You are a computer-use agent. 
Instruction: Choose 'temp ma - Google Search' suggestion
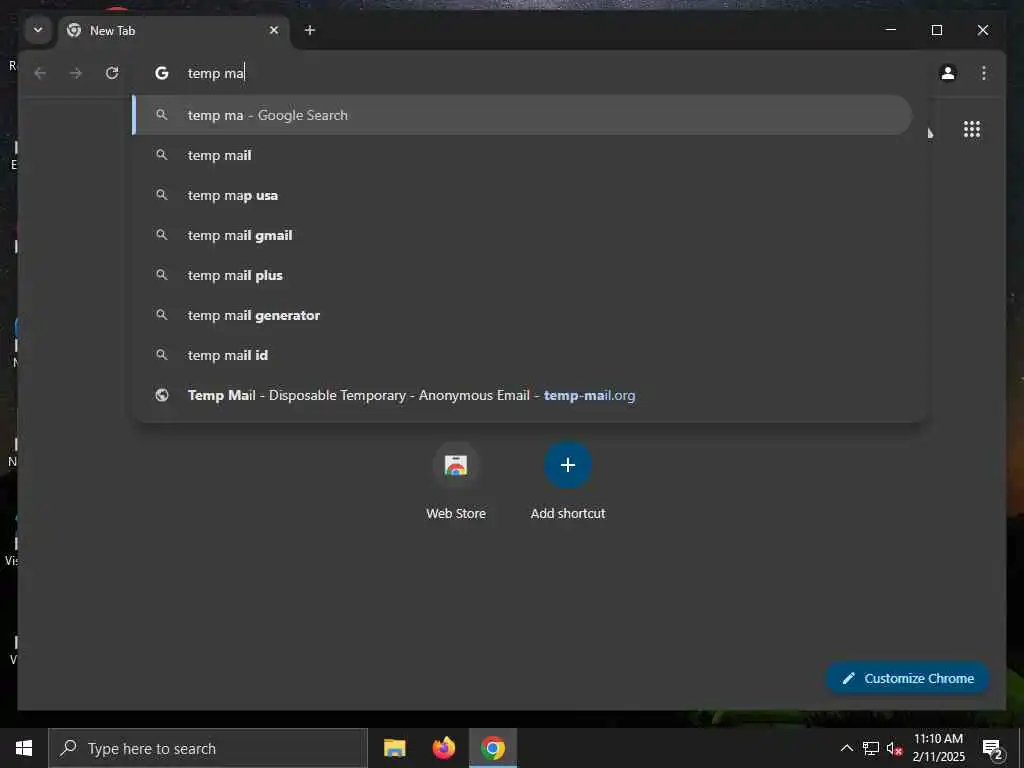pos(522,115)
